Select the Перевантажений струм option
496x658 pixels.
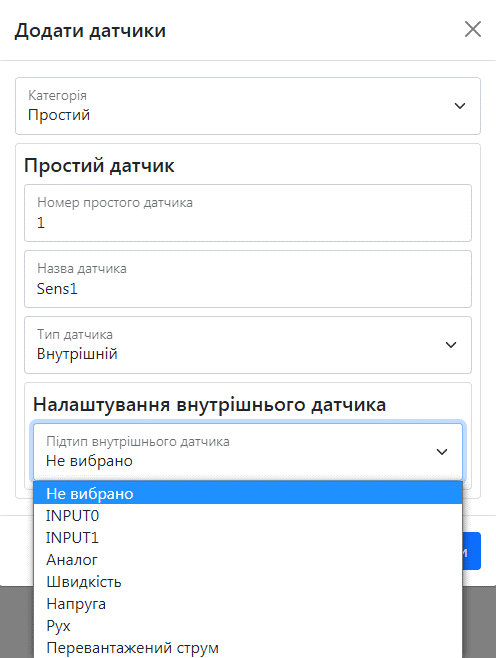[248, 648]
